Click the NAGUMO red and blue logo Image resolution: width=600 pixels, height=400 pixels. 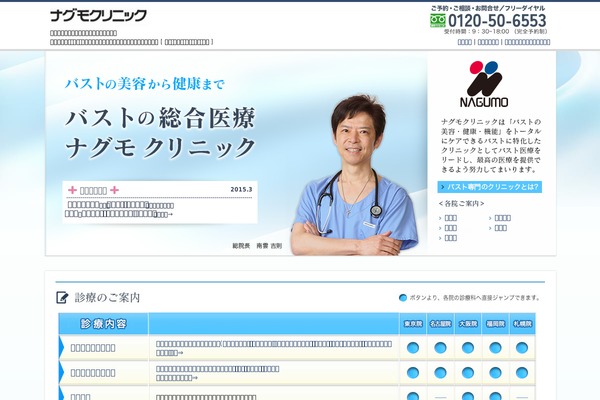484,84
